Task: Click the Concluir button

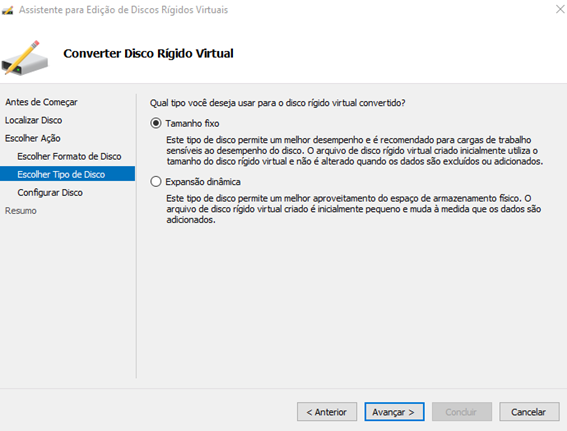Action: click(462, 412)
